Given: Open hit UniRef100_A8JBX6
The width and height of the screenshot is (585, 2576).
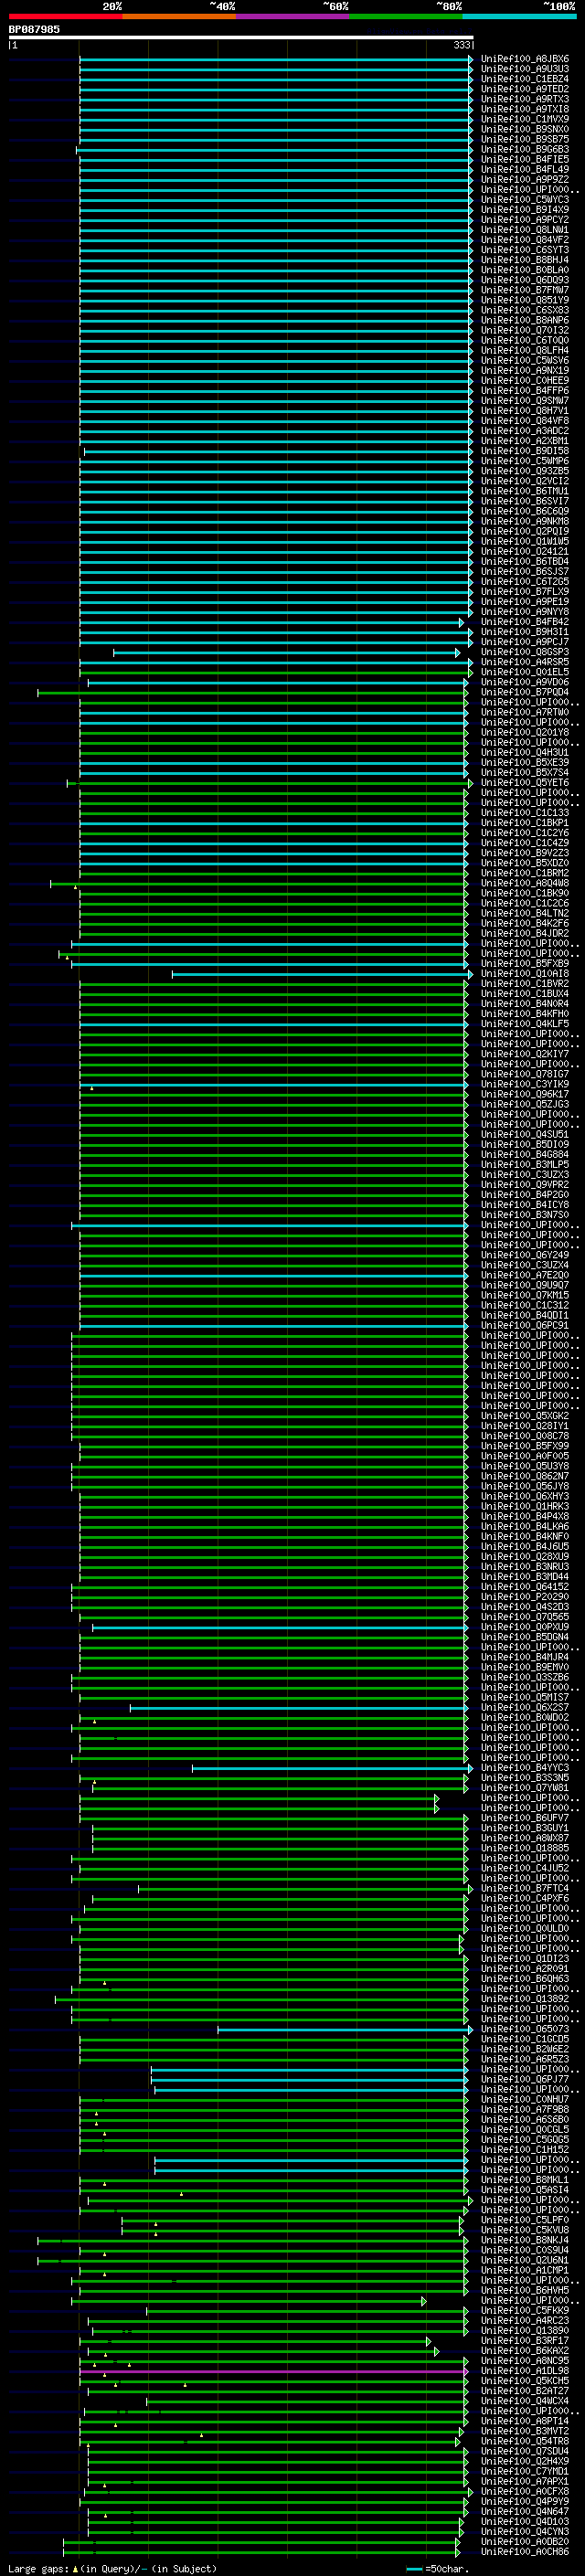Looking at the screenshot, I should click(x=525, y=59).
